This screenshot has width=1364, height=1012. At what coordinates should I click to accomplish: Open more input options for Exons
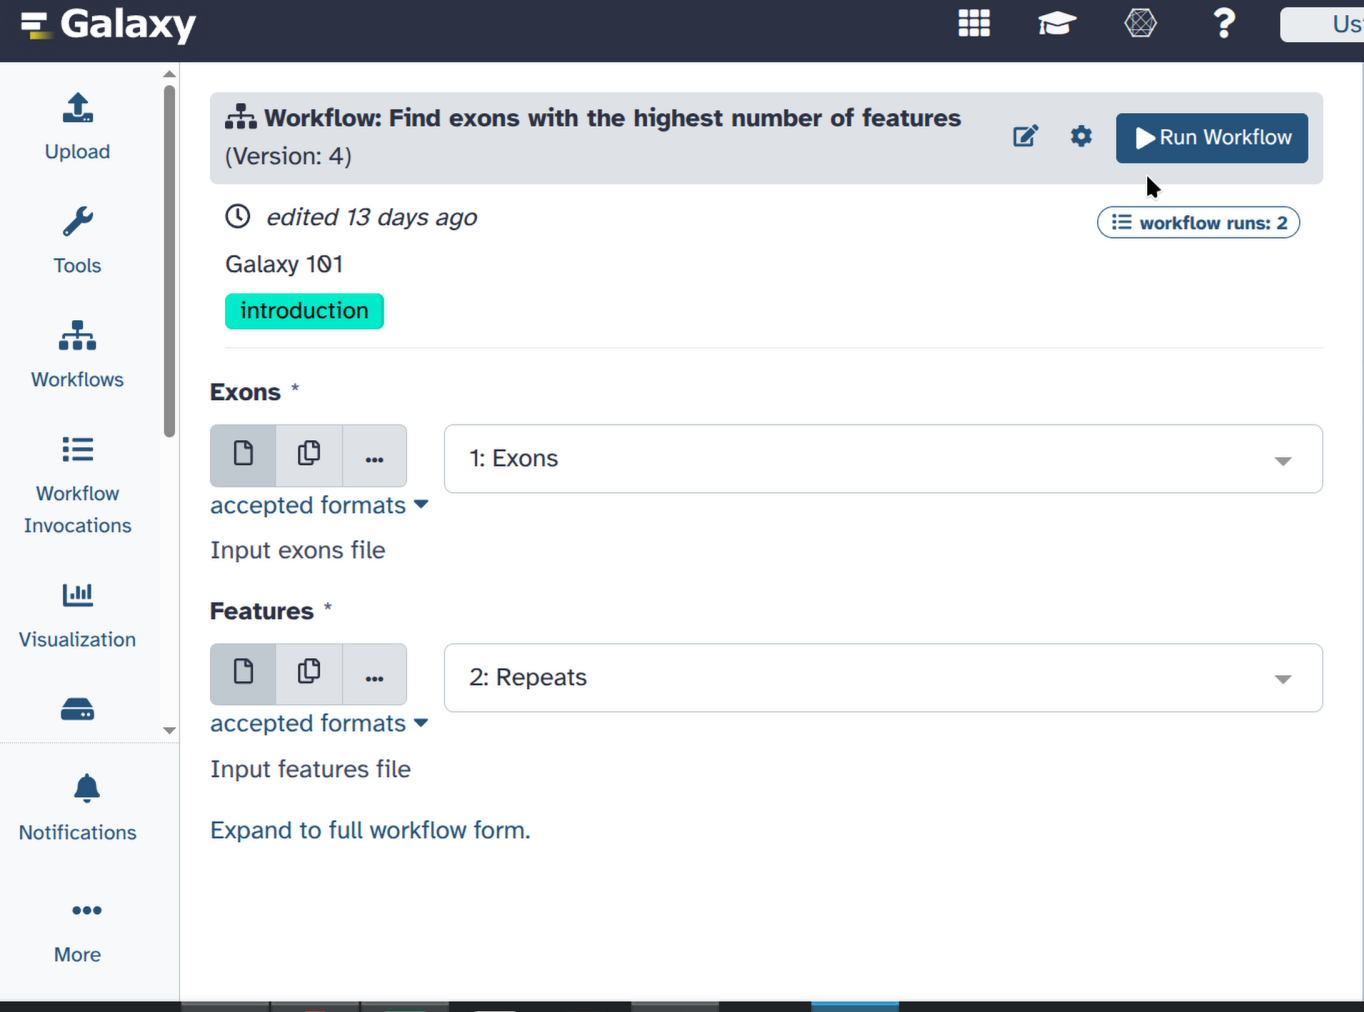coord(374,455)
